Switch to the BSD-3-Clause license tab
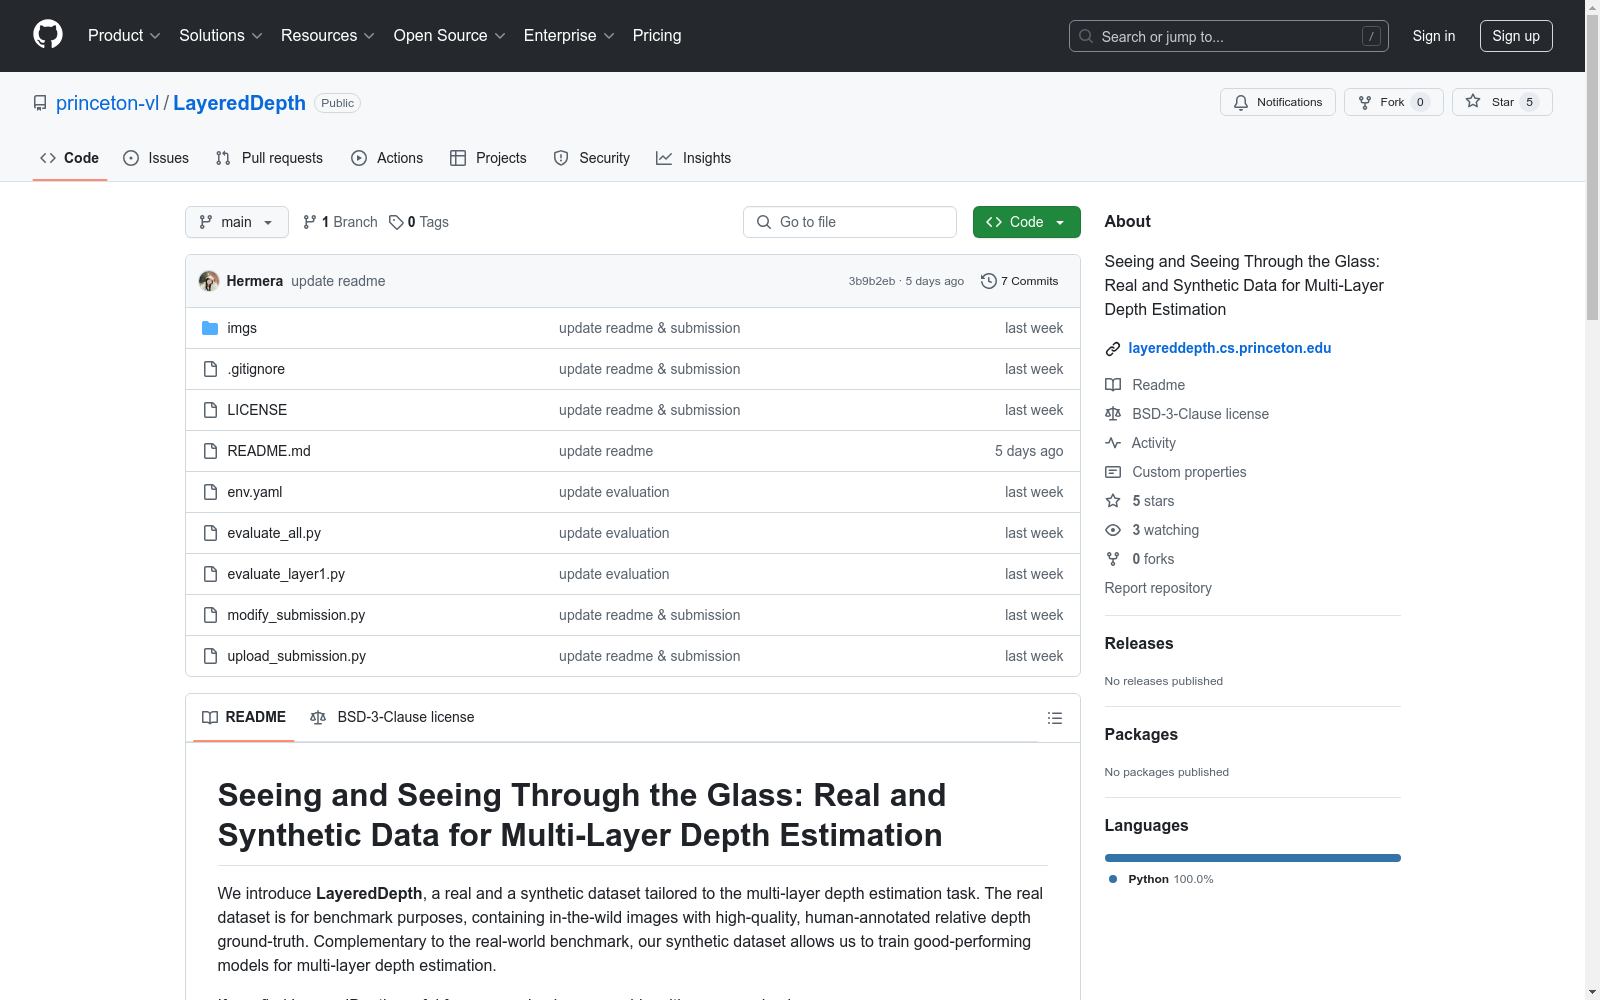 tap(393, 717)
